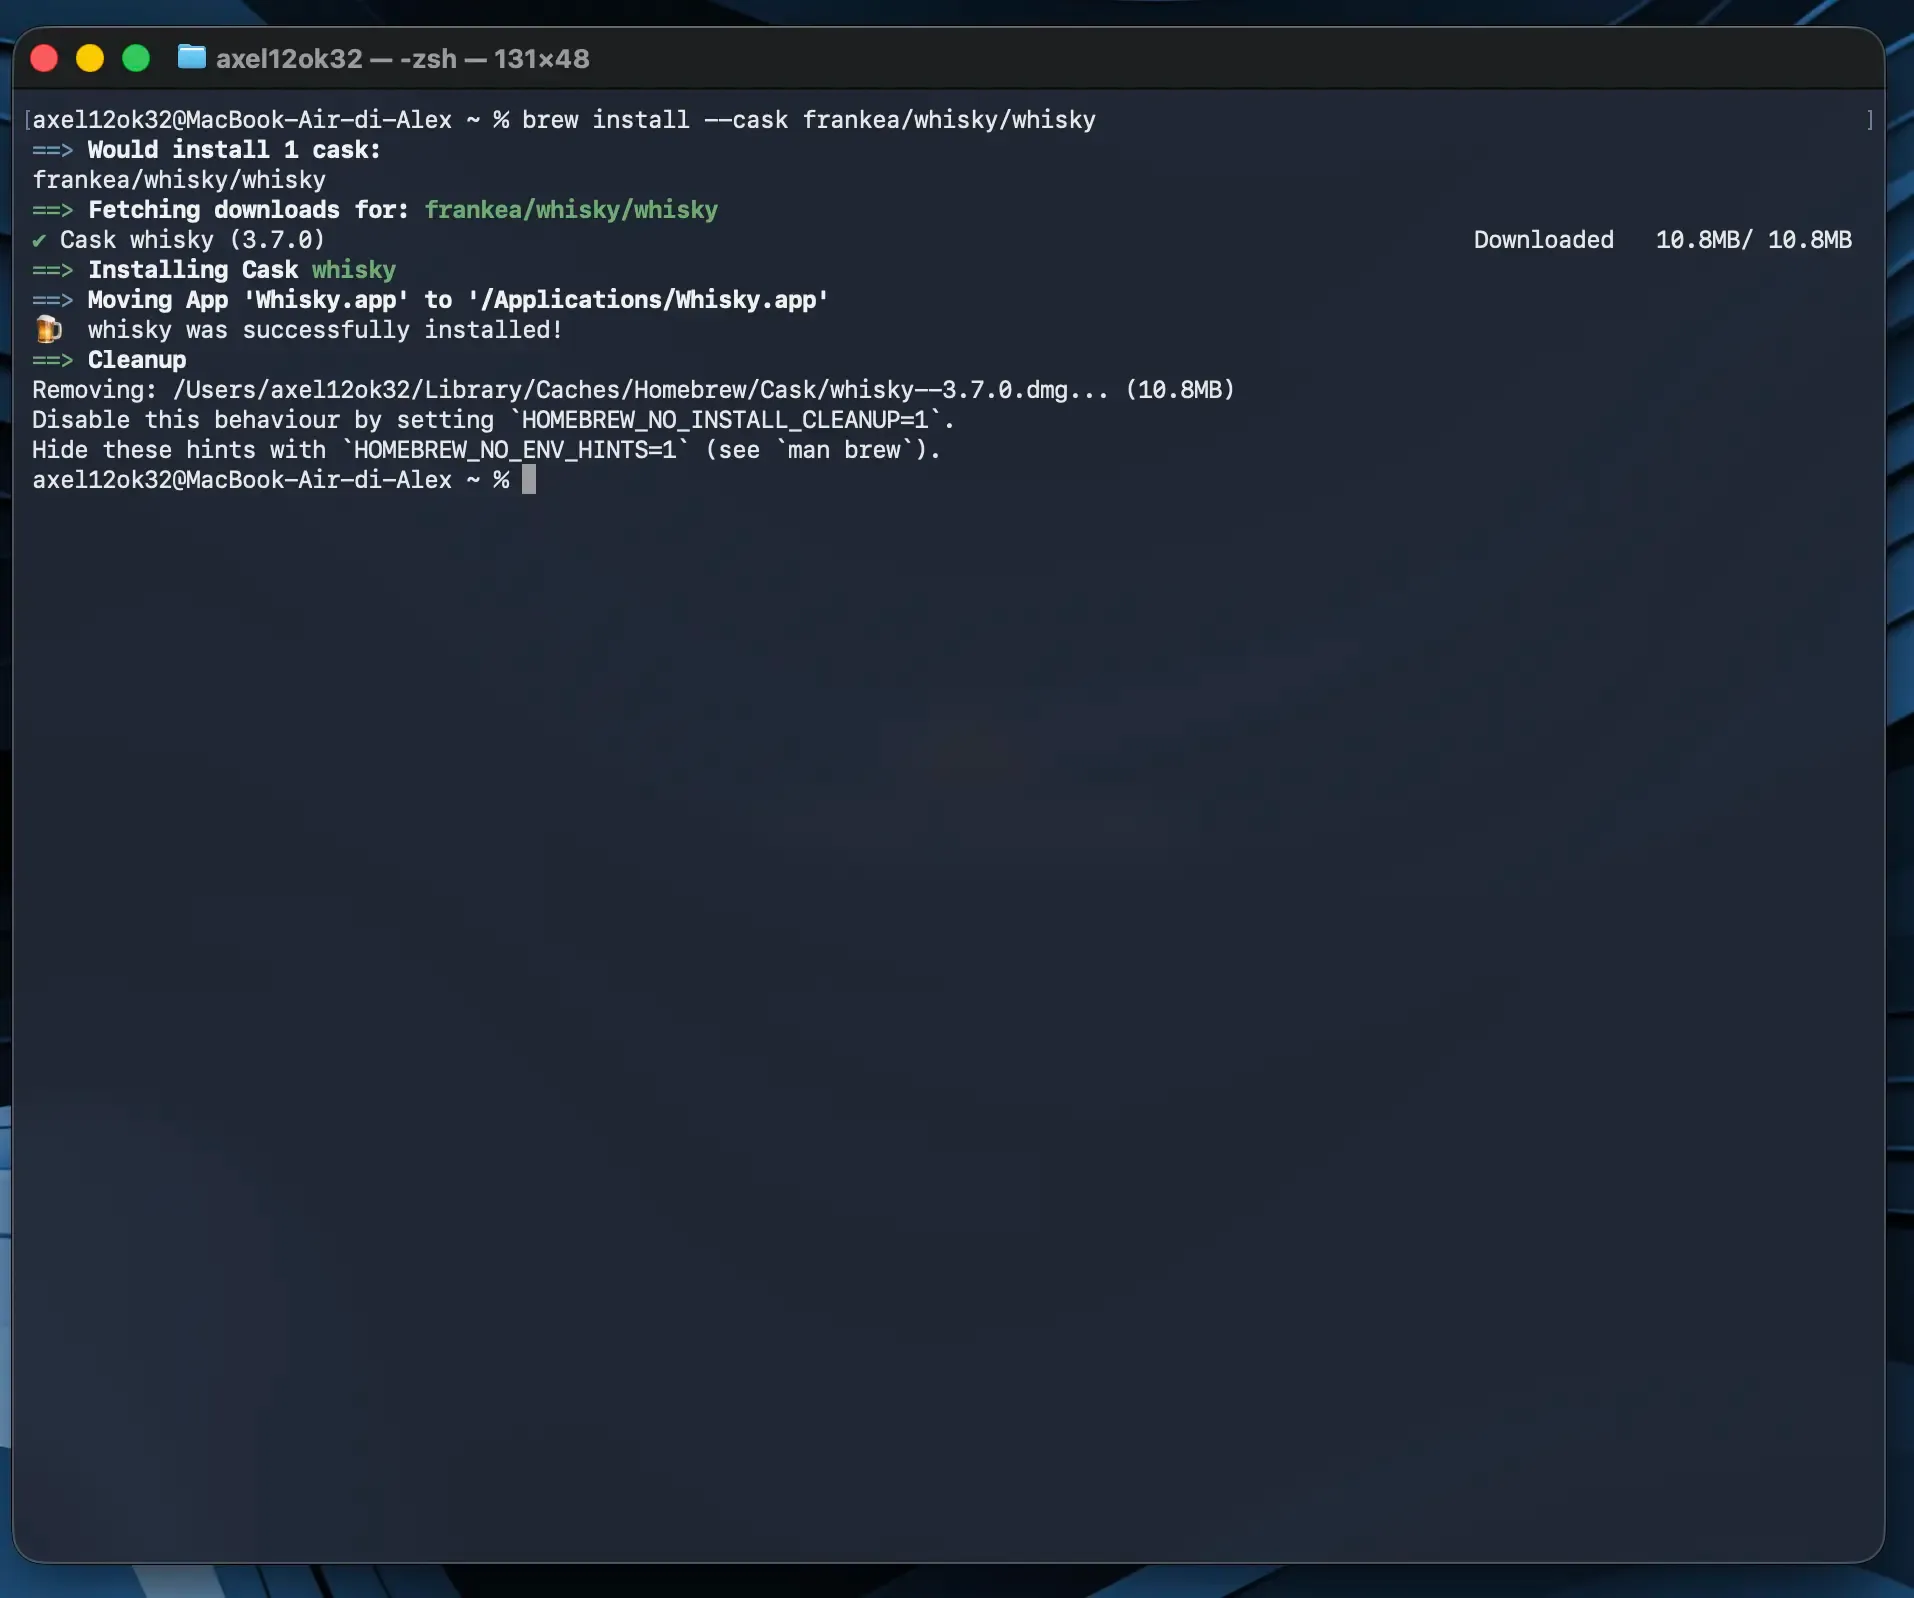Image resolution: width=1914 pixels, height=1598 pixels.
Task: Click the plain 'frankea/whisky/whisky' line under 'Would install'
Action: [179, 180]
